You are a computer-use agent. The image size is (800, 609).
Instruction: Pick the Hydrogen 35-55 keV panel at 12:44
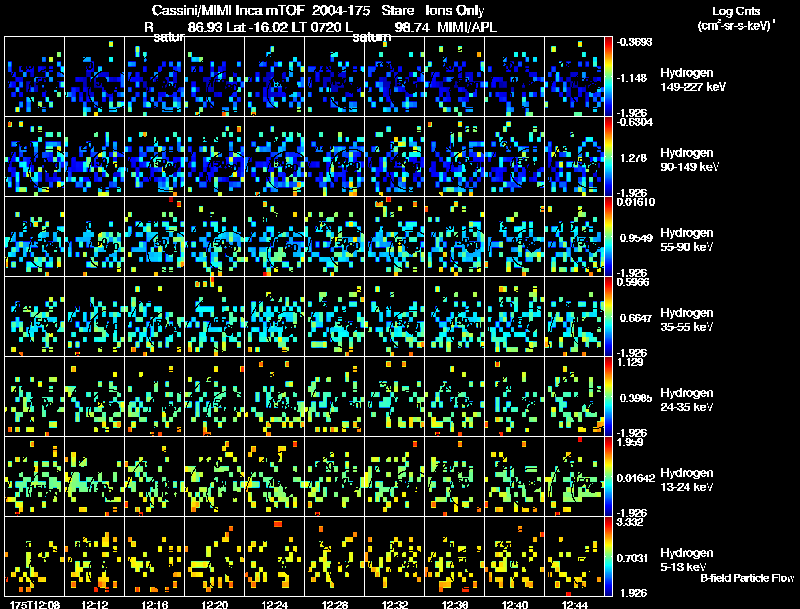574,317
